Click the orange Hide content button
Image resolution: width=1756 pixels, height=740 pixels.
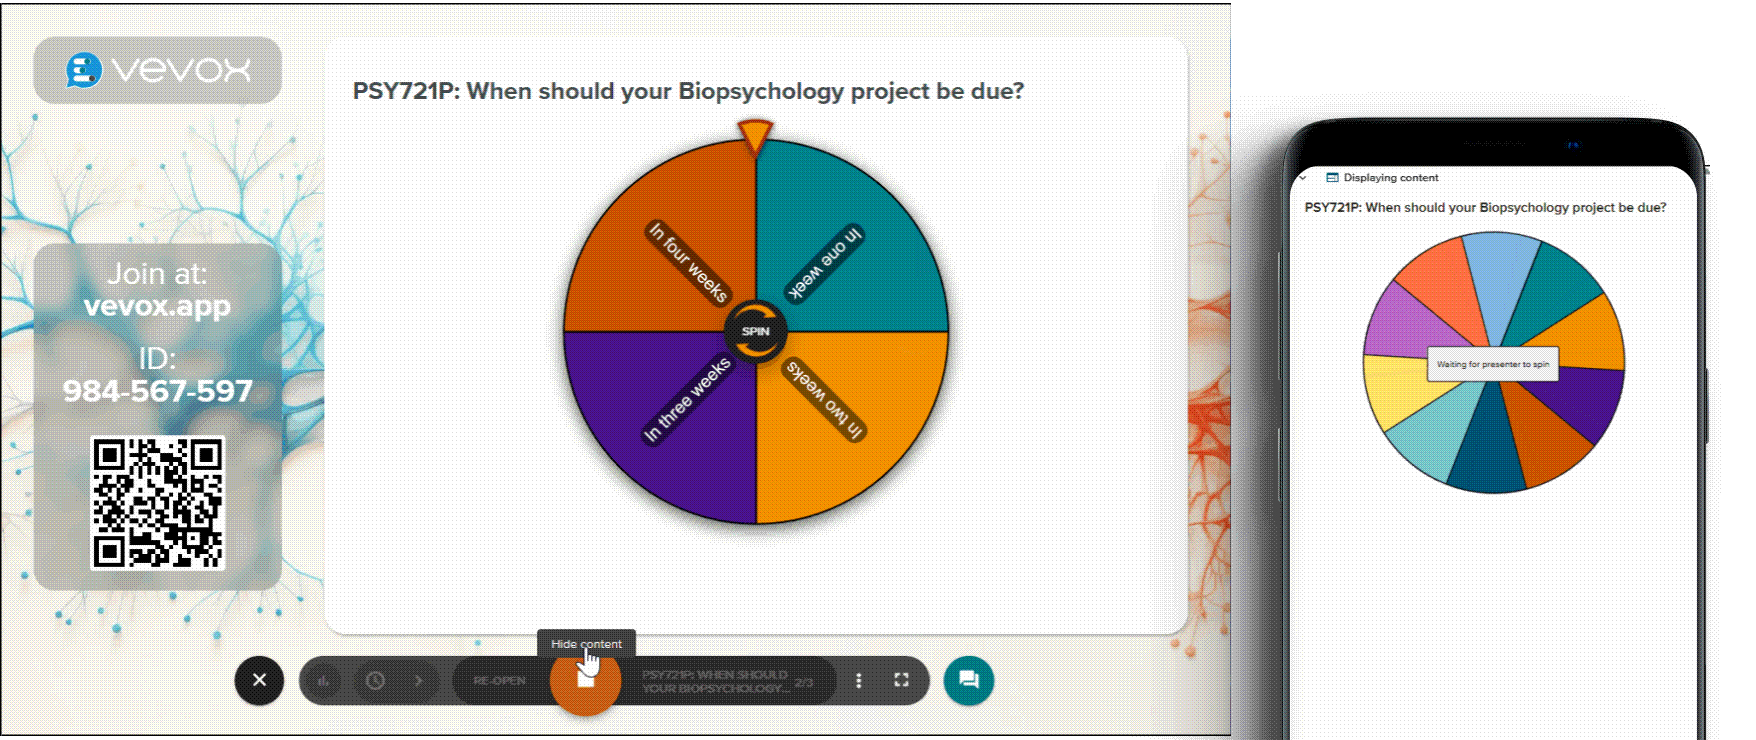585,680
